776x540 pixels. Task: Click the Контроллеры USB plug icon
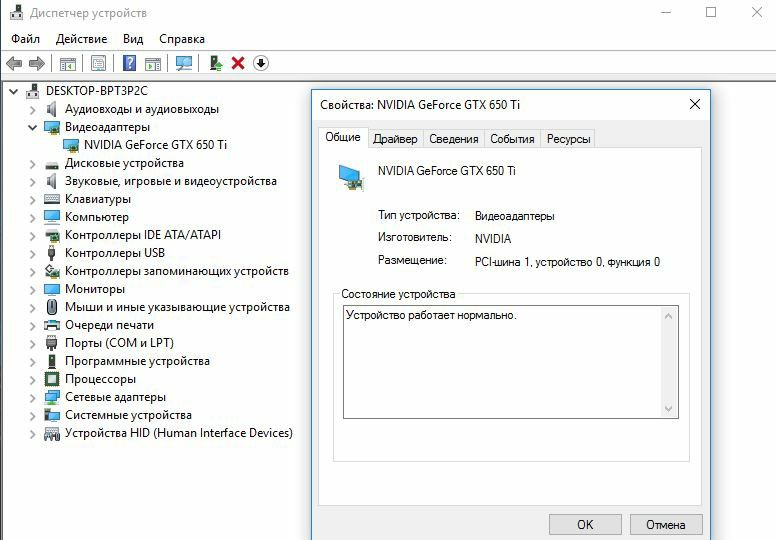click(51, 253)
